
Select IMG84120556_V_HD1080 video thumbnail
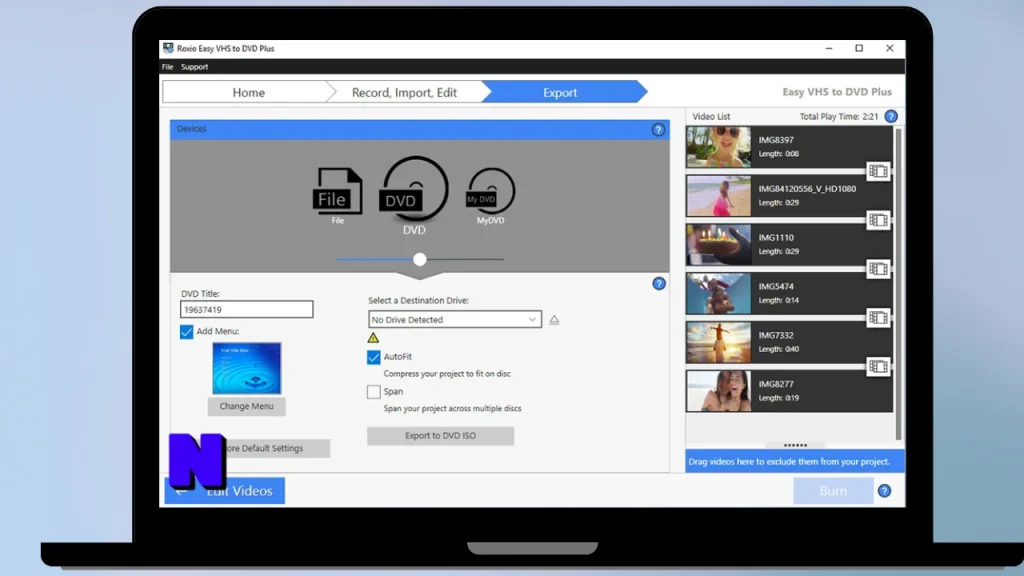(x=718, y=196)
